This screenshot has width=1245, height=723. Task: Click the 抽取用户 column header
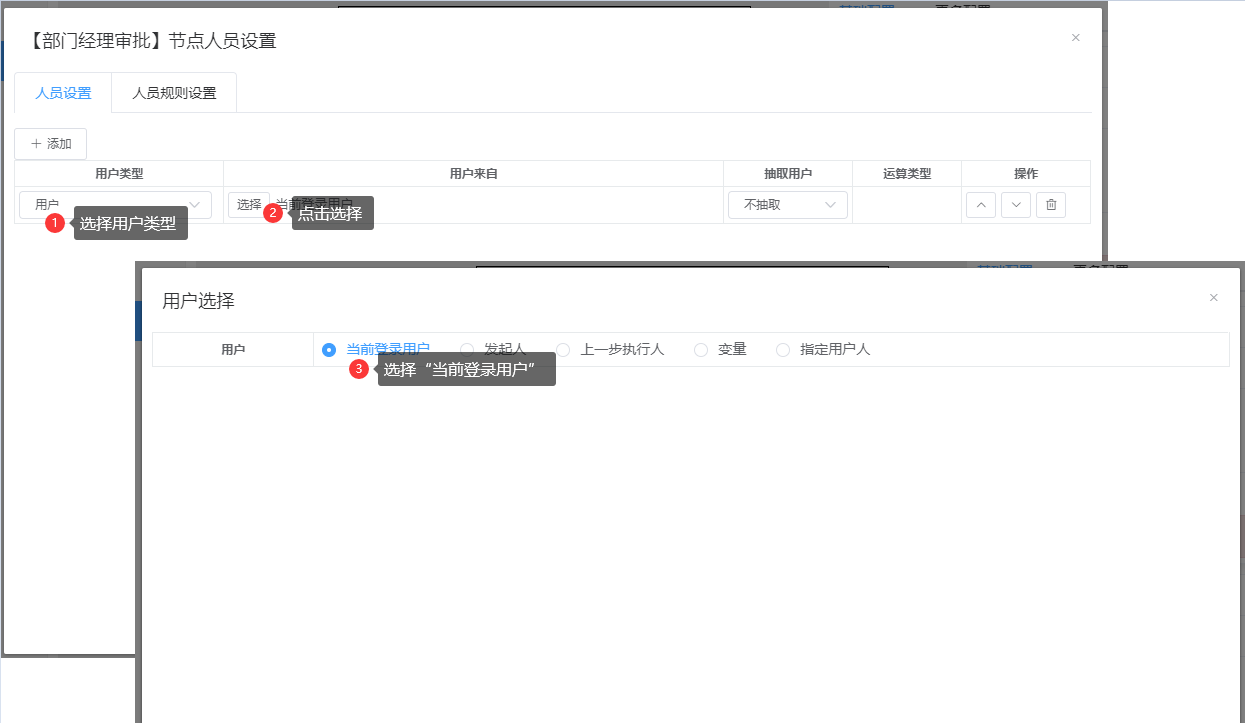788,174
